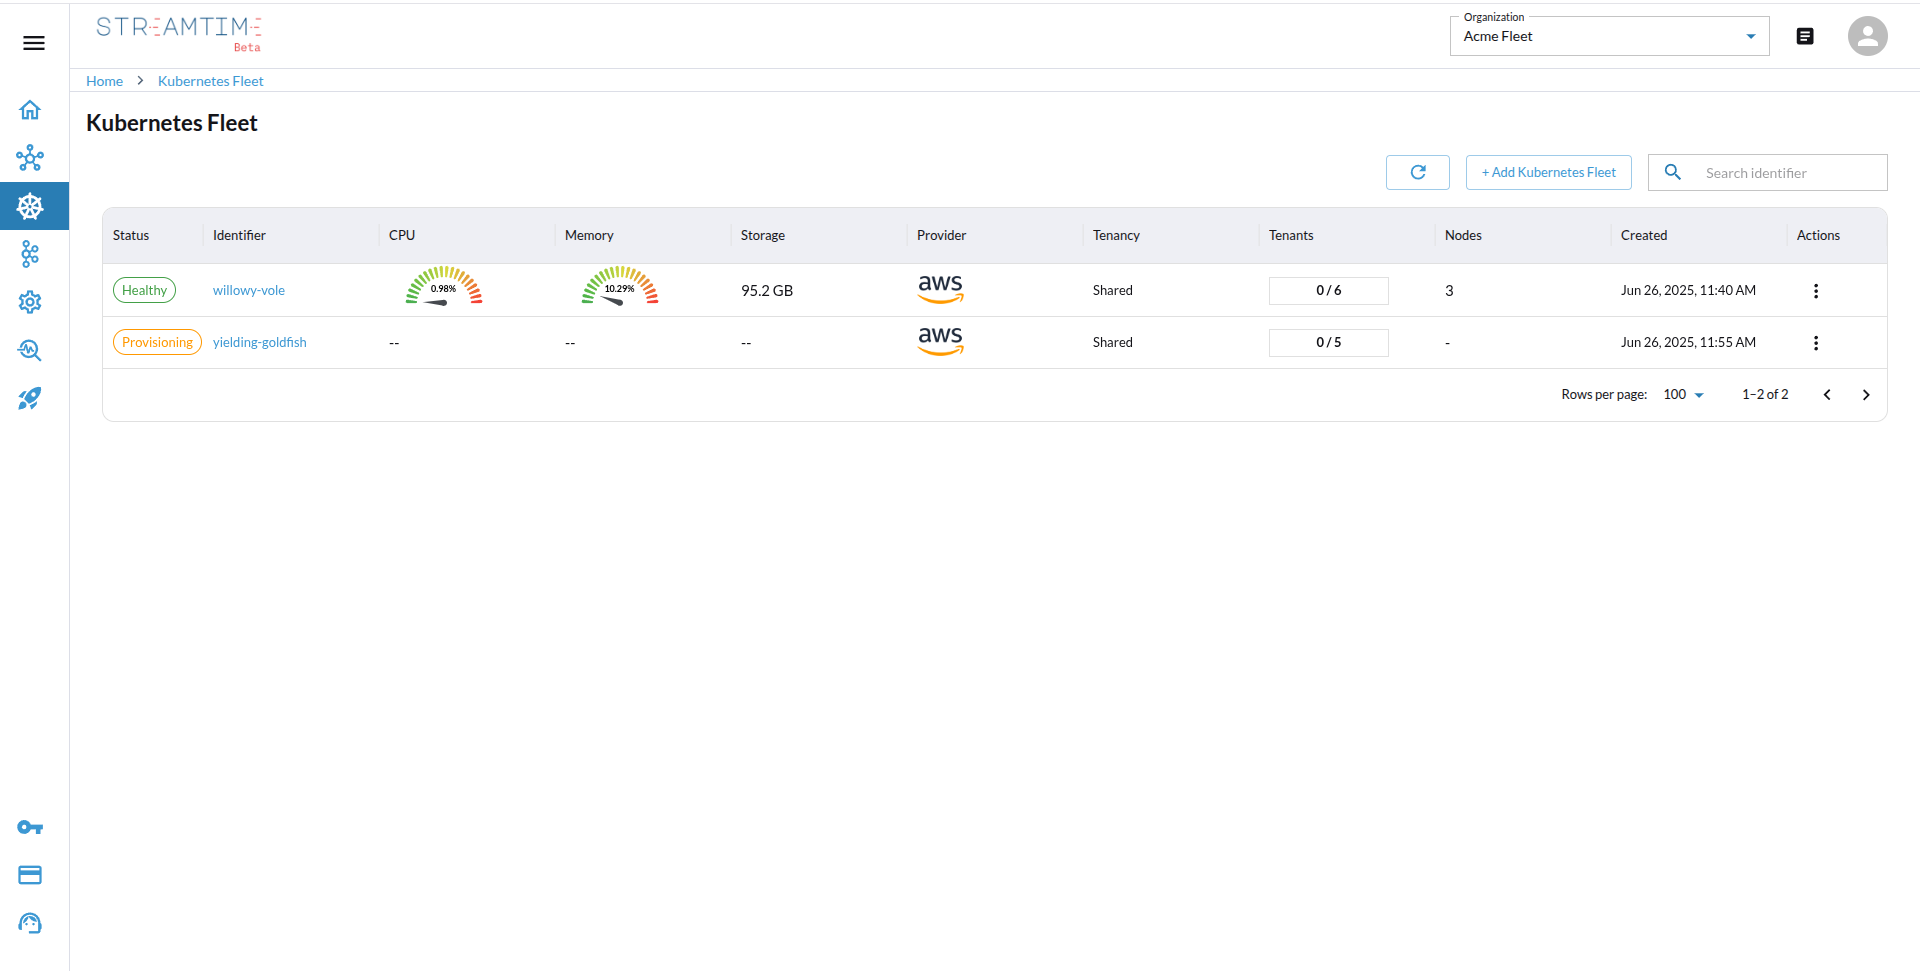1920x971 pixels.
Task: Click the Identifier column header
Action: pos(239,235)
